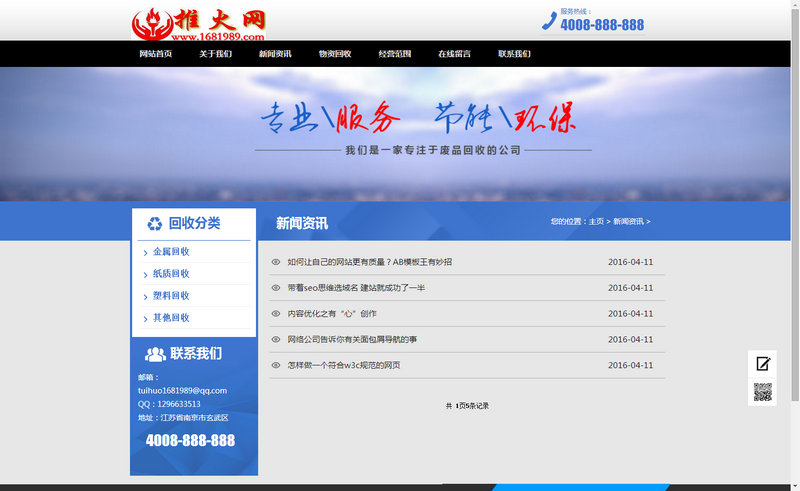This screenshot has width=800, height=491.
Task: Click the 回收分类 sidebar heading
Action: (194, 223)
